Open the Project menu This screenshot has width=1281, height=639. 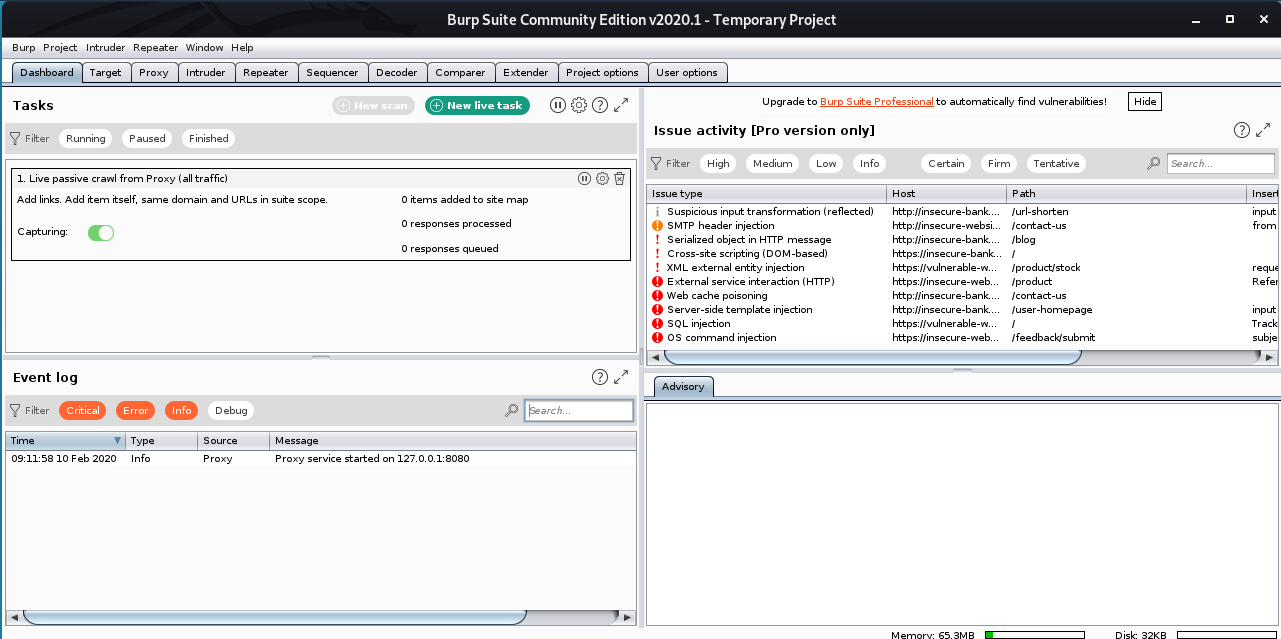(x=60, y=47)
